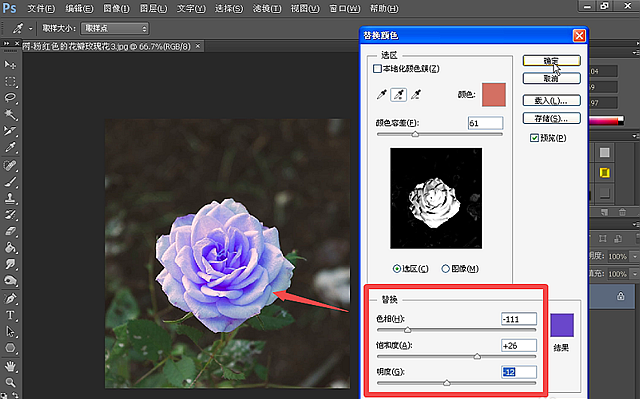Select the Move tool

pyautogui.click(x=10, y=64)
